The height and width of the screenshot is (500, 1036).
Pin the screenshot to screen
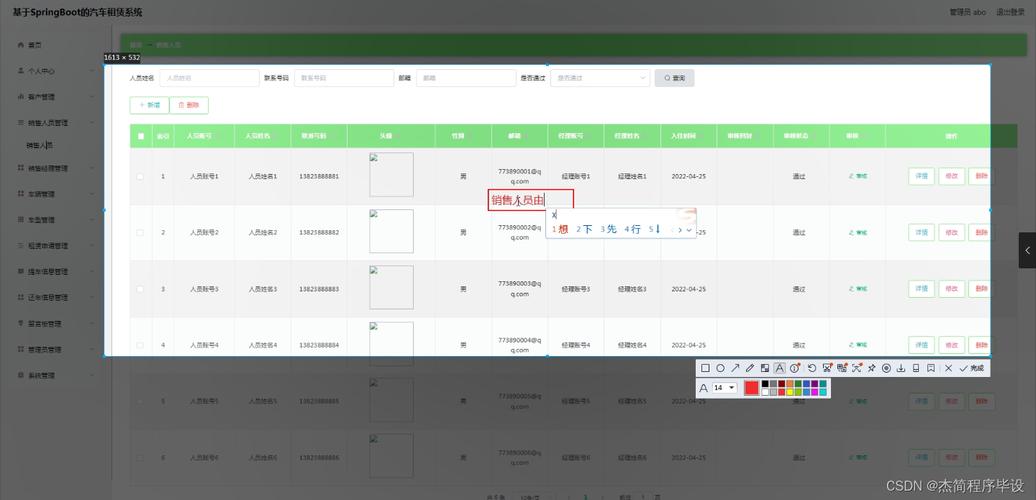point(871,368)
